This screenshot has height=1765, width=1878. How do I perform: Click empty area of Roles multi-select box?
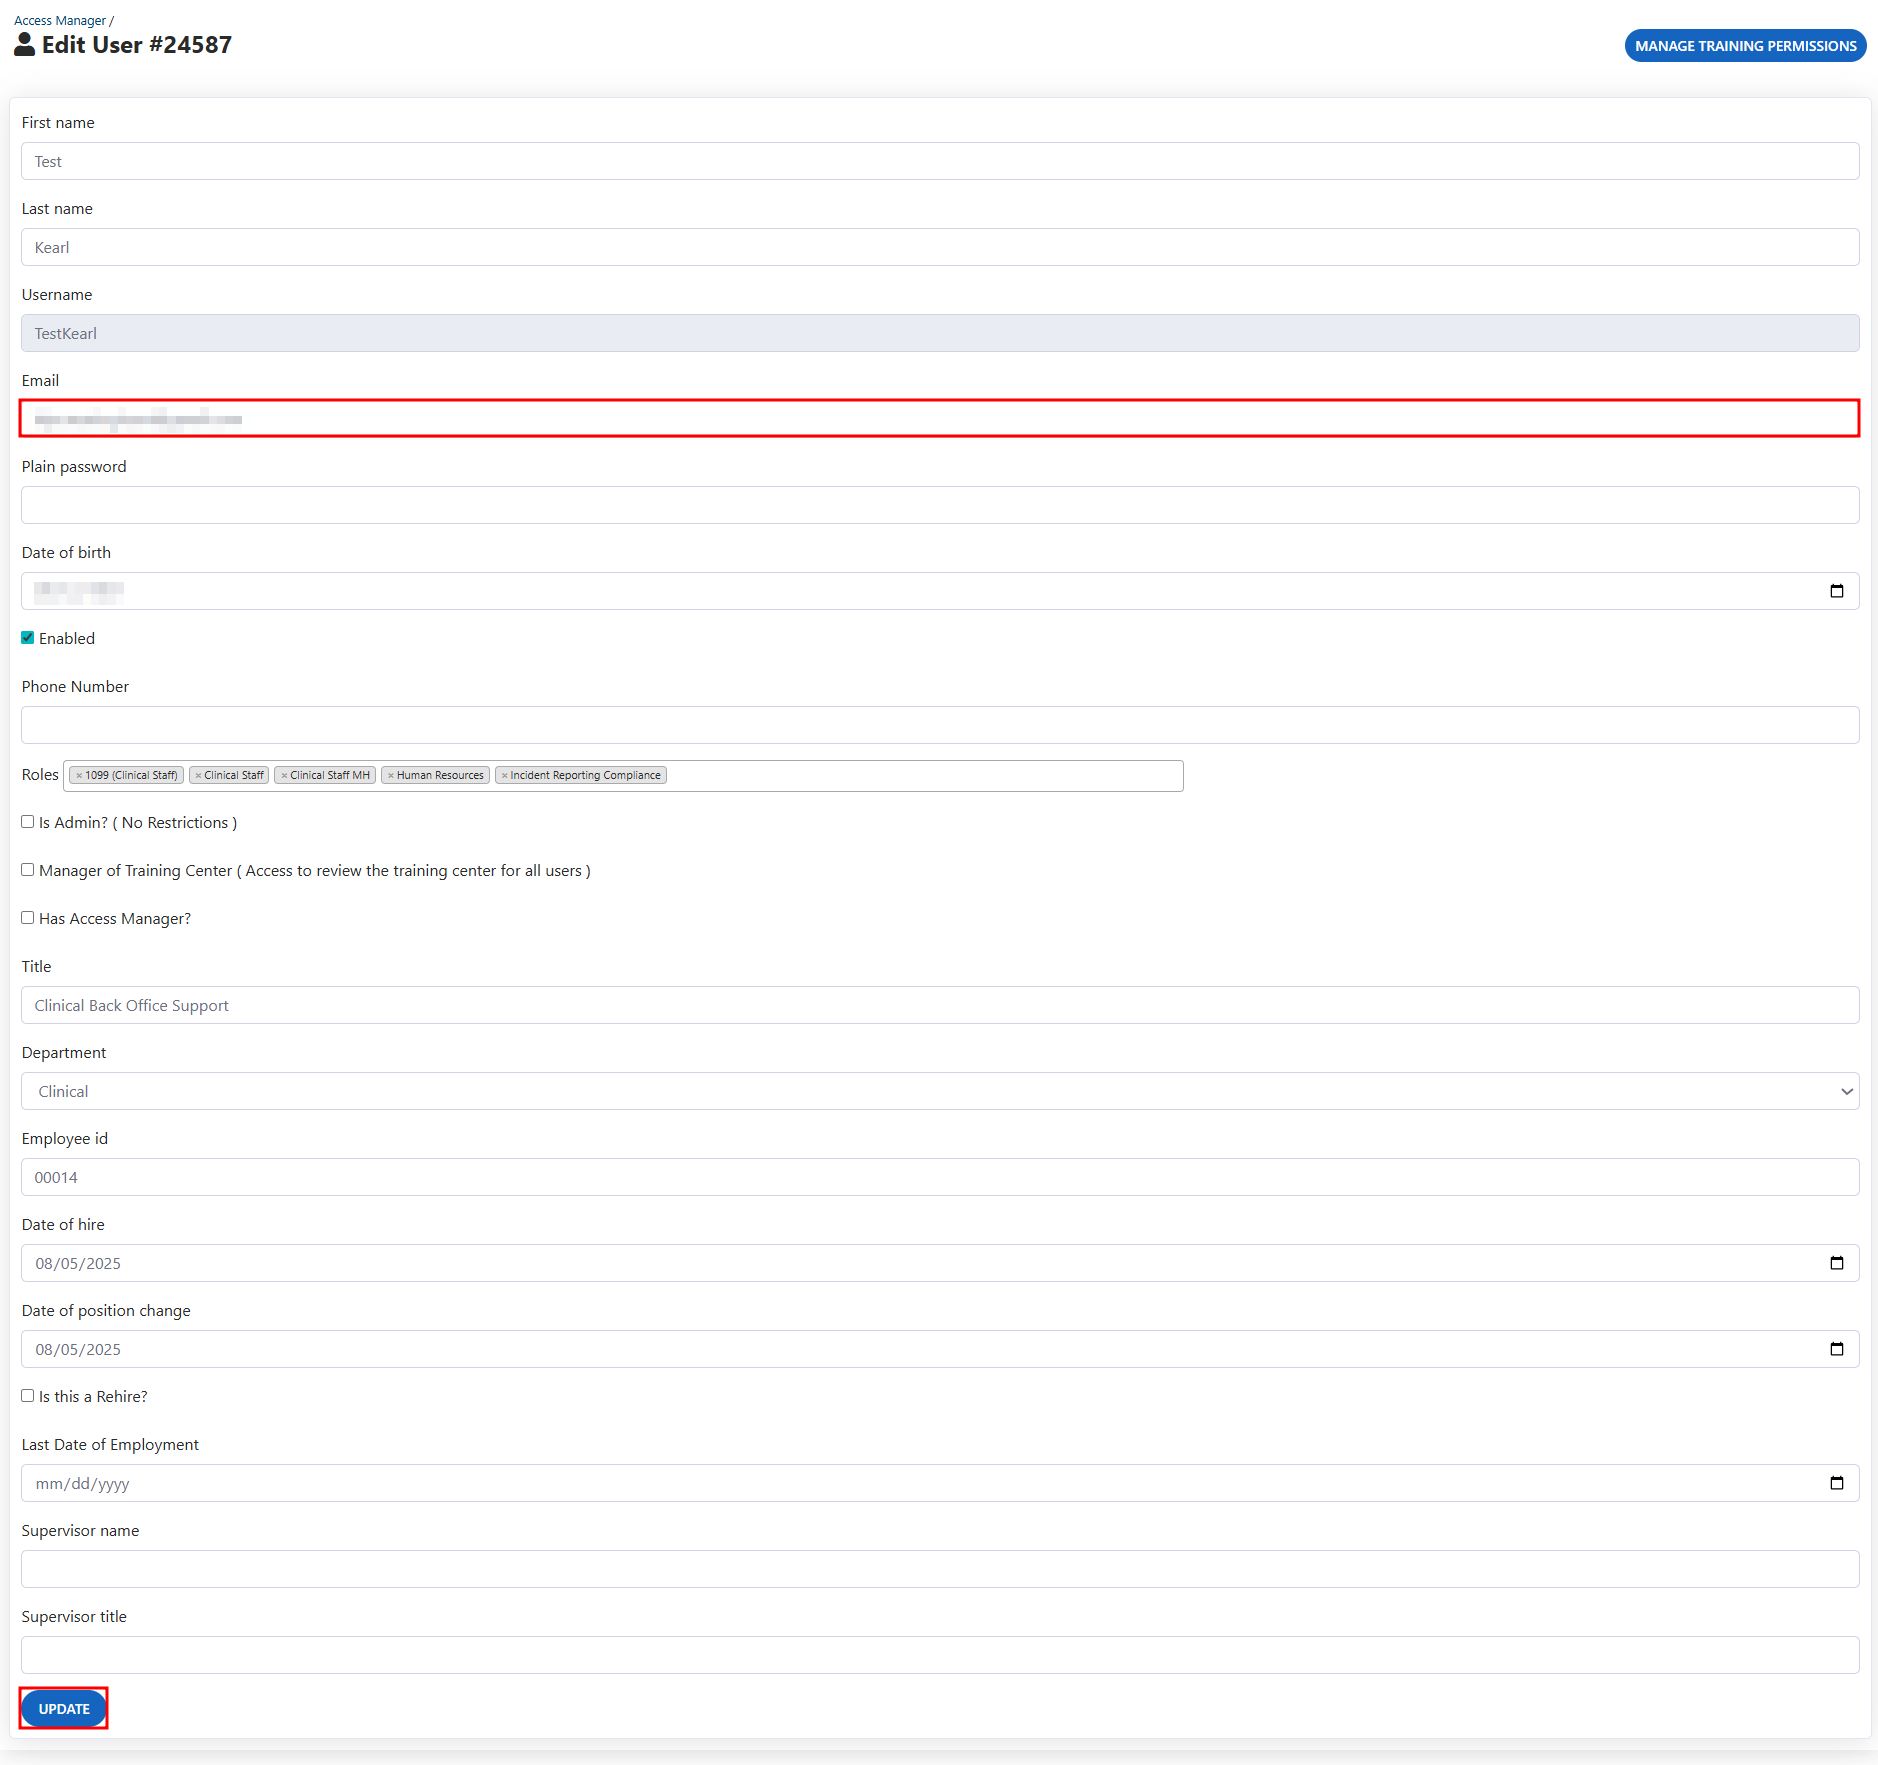[920, 776]
